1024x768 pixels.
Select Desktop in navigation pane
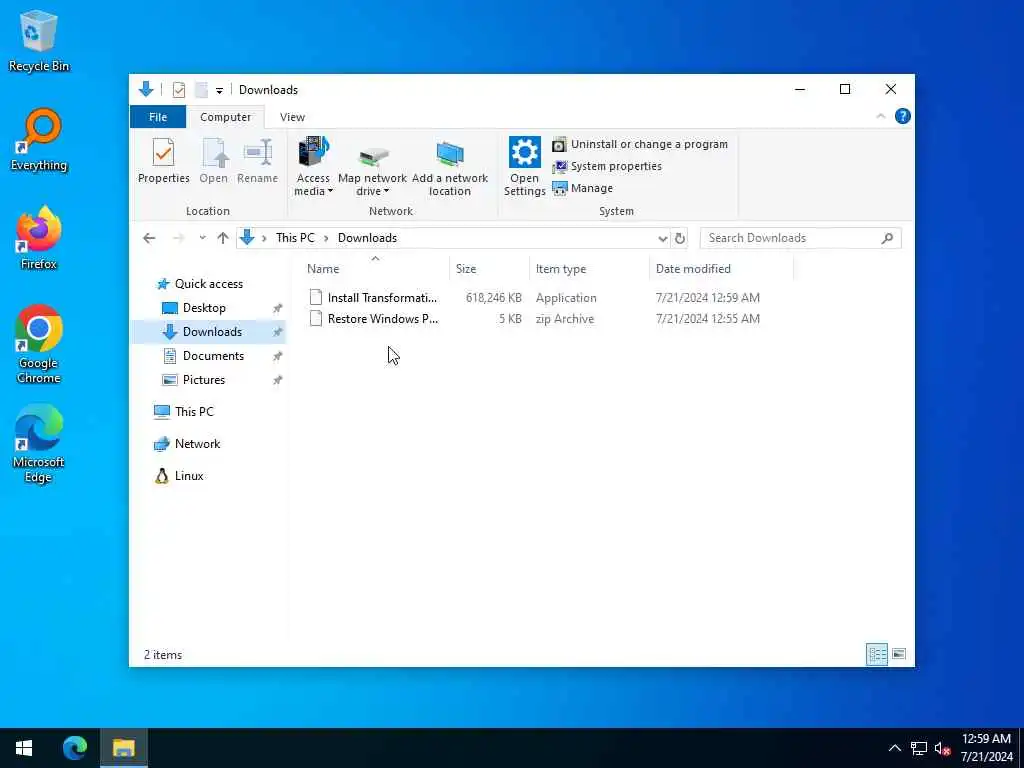(x=204, y=308)
